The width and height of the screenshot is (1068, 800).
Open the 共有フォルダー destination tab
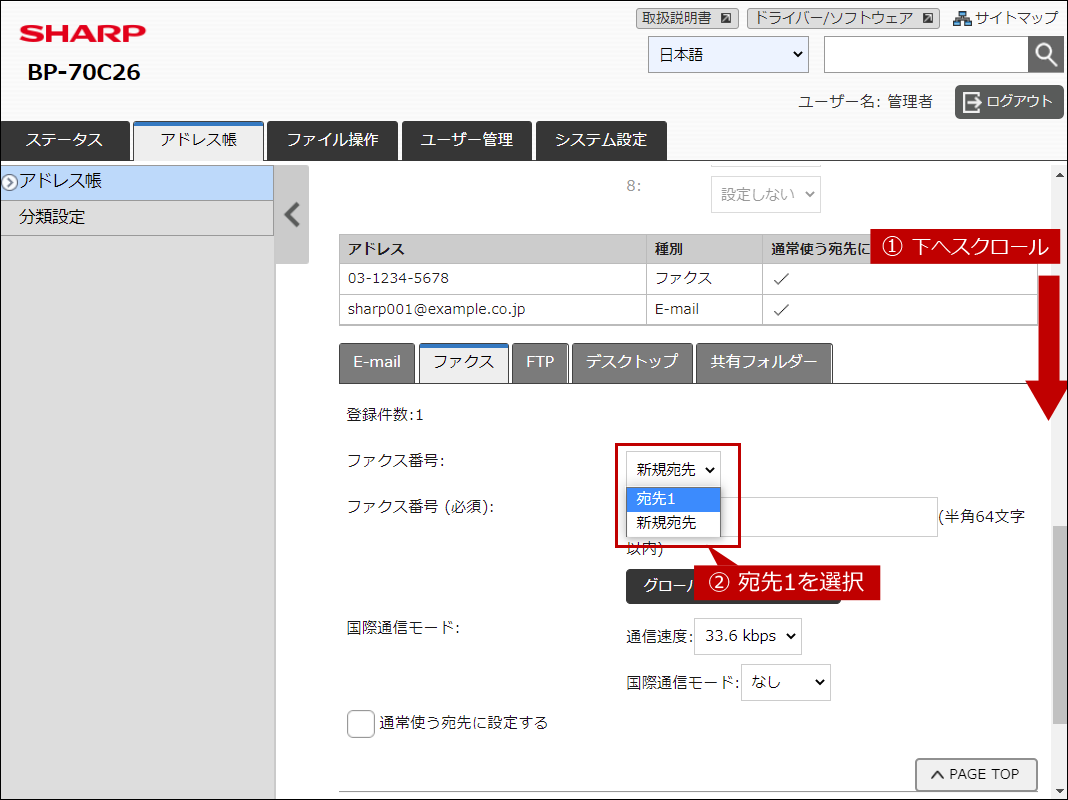coord(764,362)
